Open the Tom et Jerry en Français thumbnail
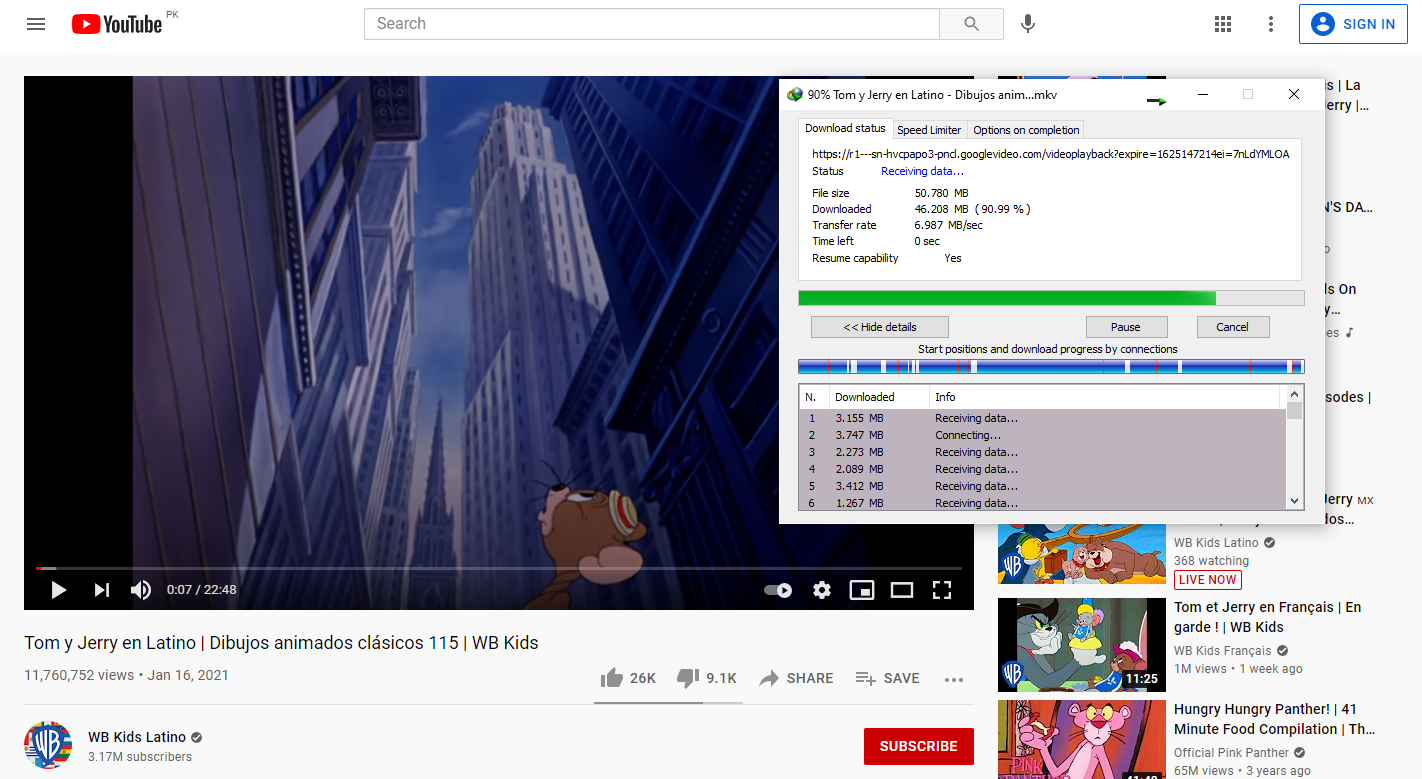The height and width of the screenshot is (779, 1422). pyautogui.click(x=1082, y=645)
